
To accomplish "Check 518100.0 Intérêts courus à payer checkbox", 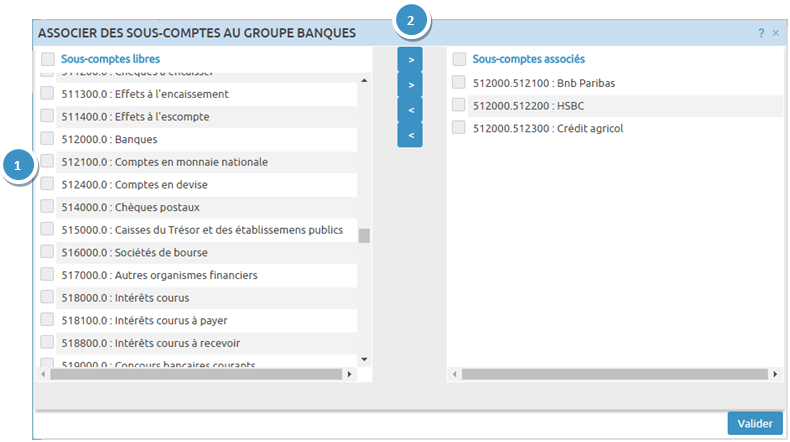I will (x=47, y=320).
